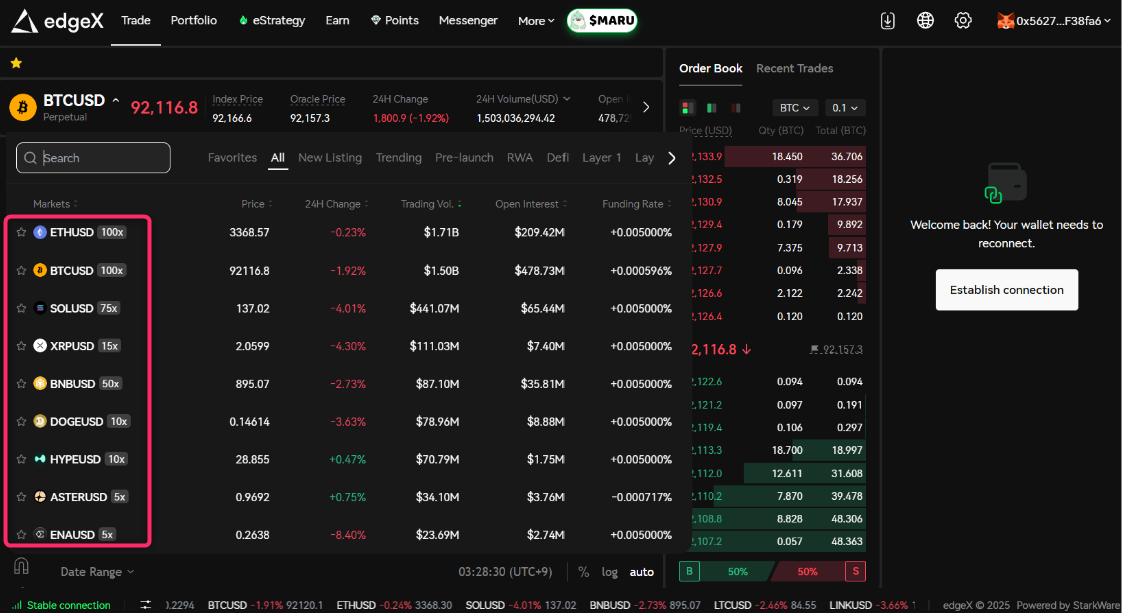This screenshot has width=1122, height=613.
Task: Open the 0.1 price grouping dropdown
Action: coord(844,108)
